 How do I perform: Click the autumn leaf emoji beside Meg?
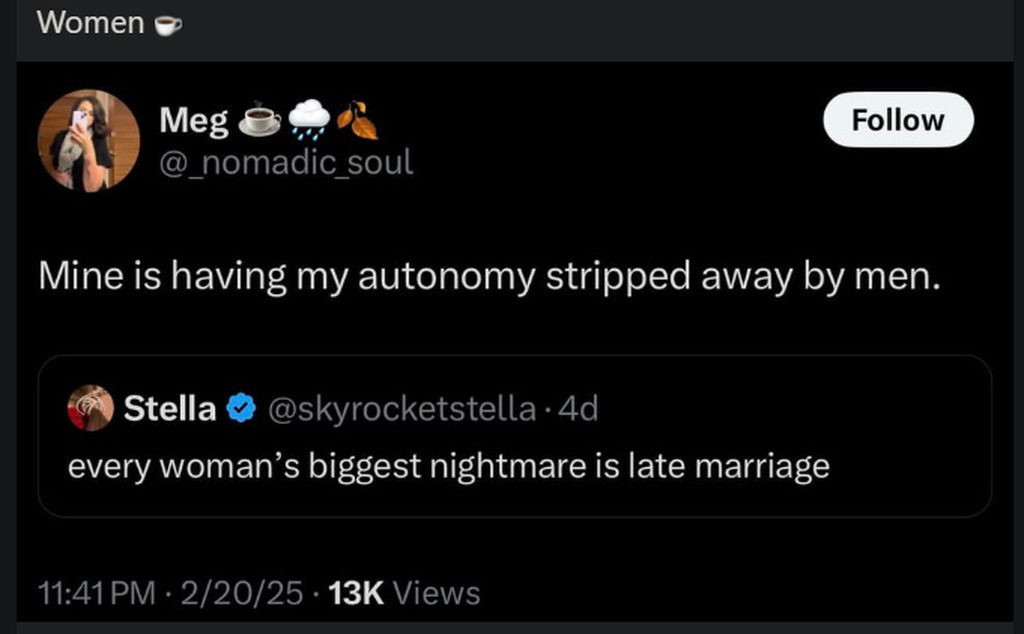(357, 120)
